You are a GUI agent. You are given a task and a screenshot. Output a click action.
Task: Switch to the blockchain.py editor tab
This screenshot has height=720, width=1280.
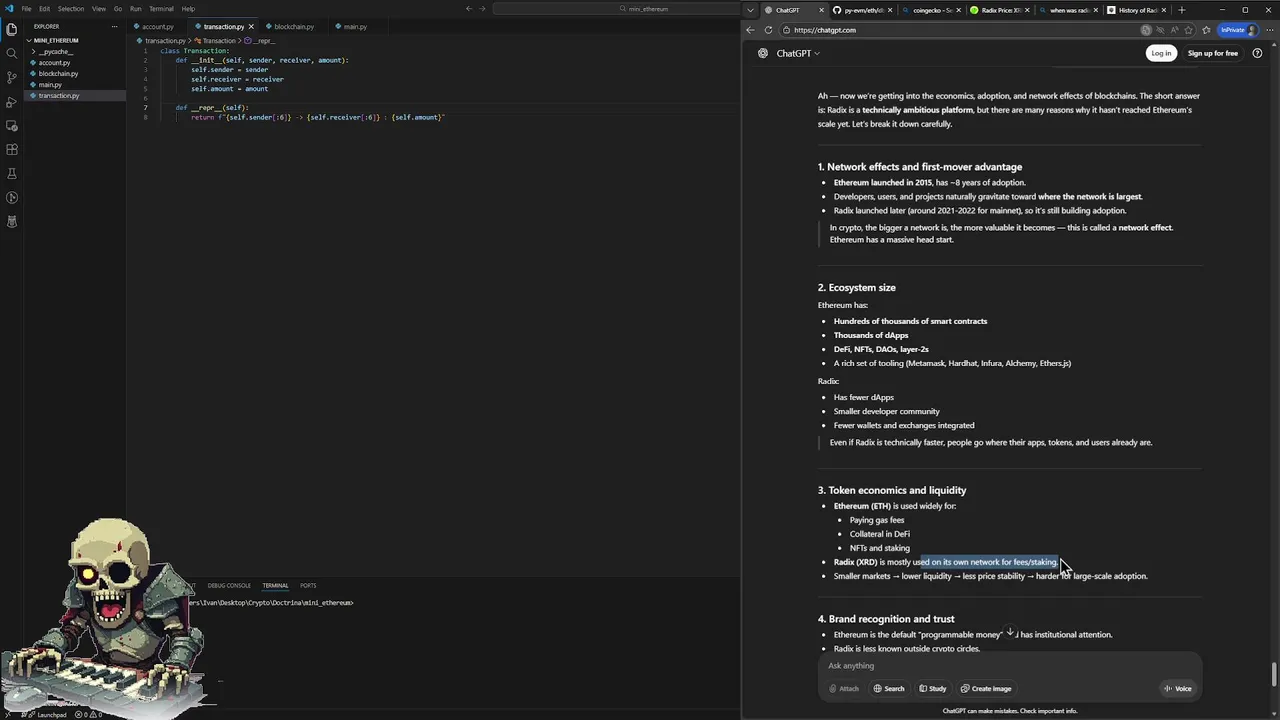[293, 27]
